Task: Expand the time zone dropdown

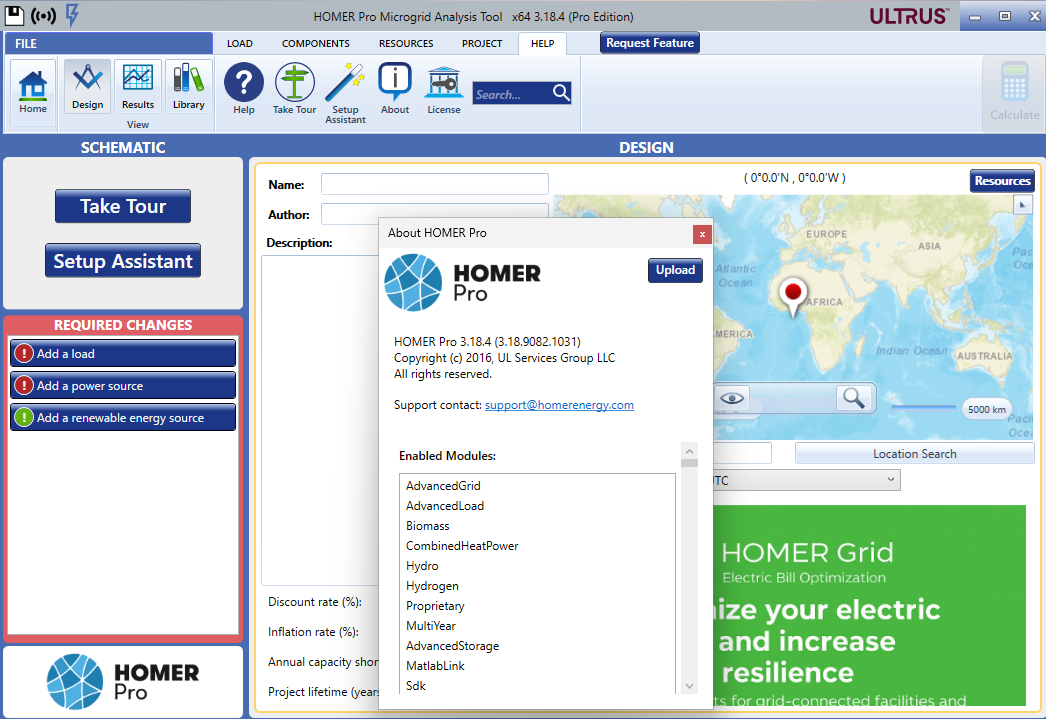Action: [890, 480]
